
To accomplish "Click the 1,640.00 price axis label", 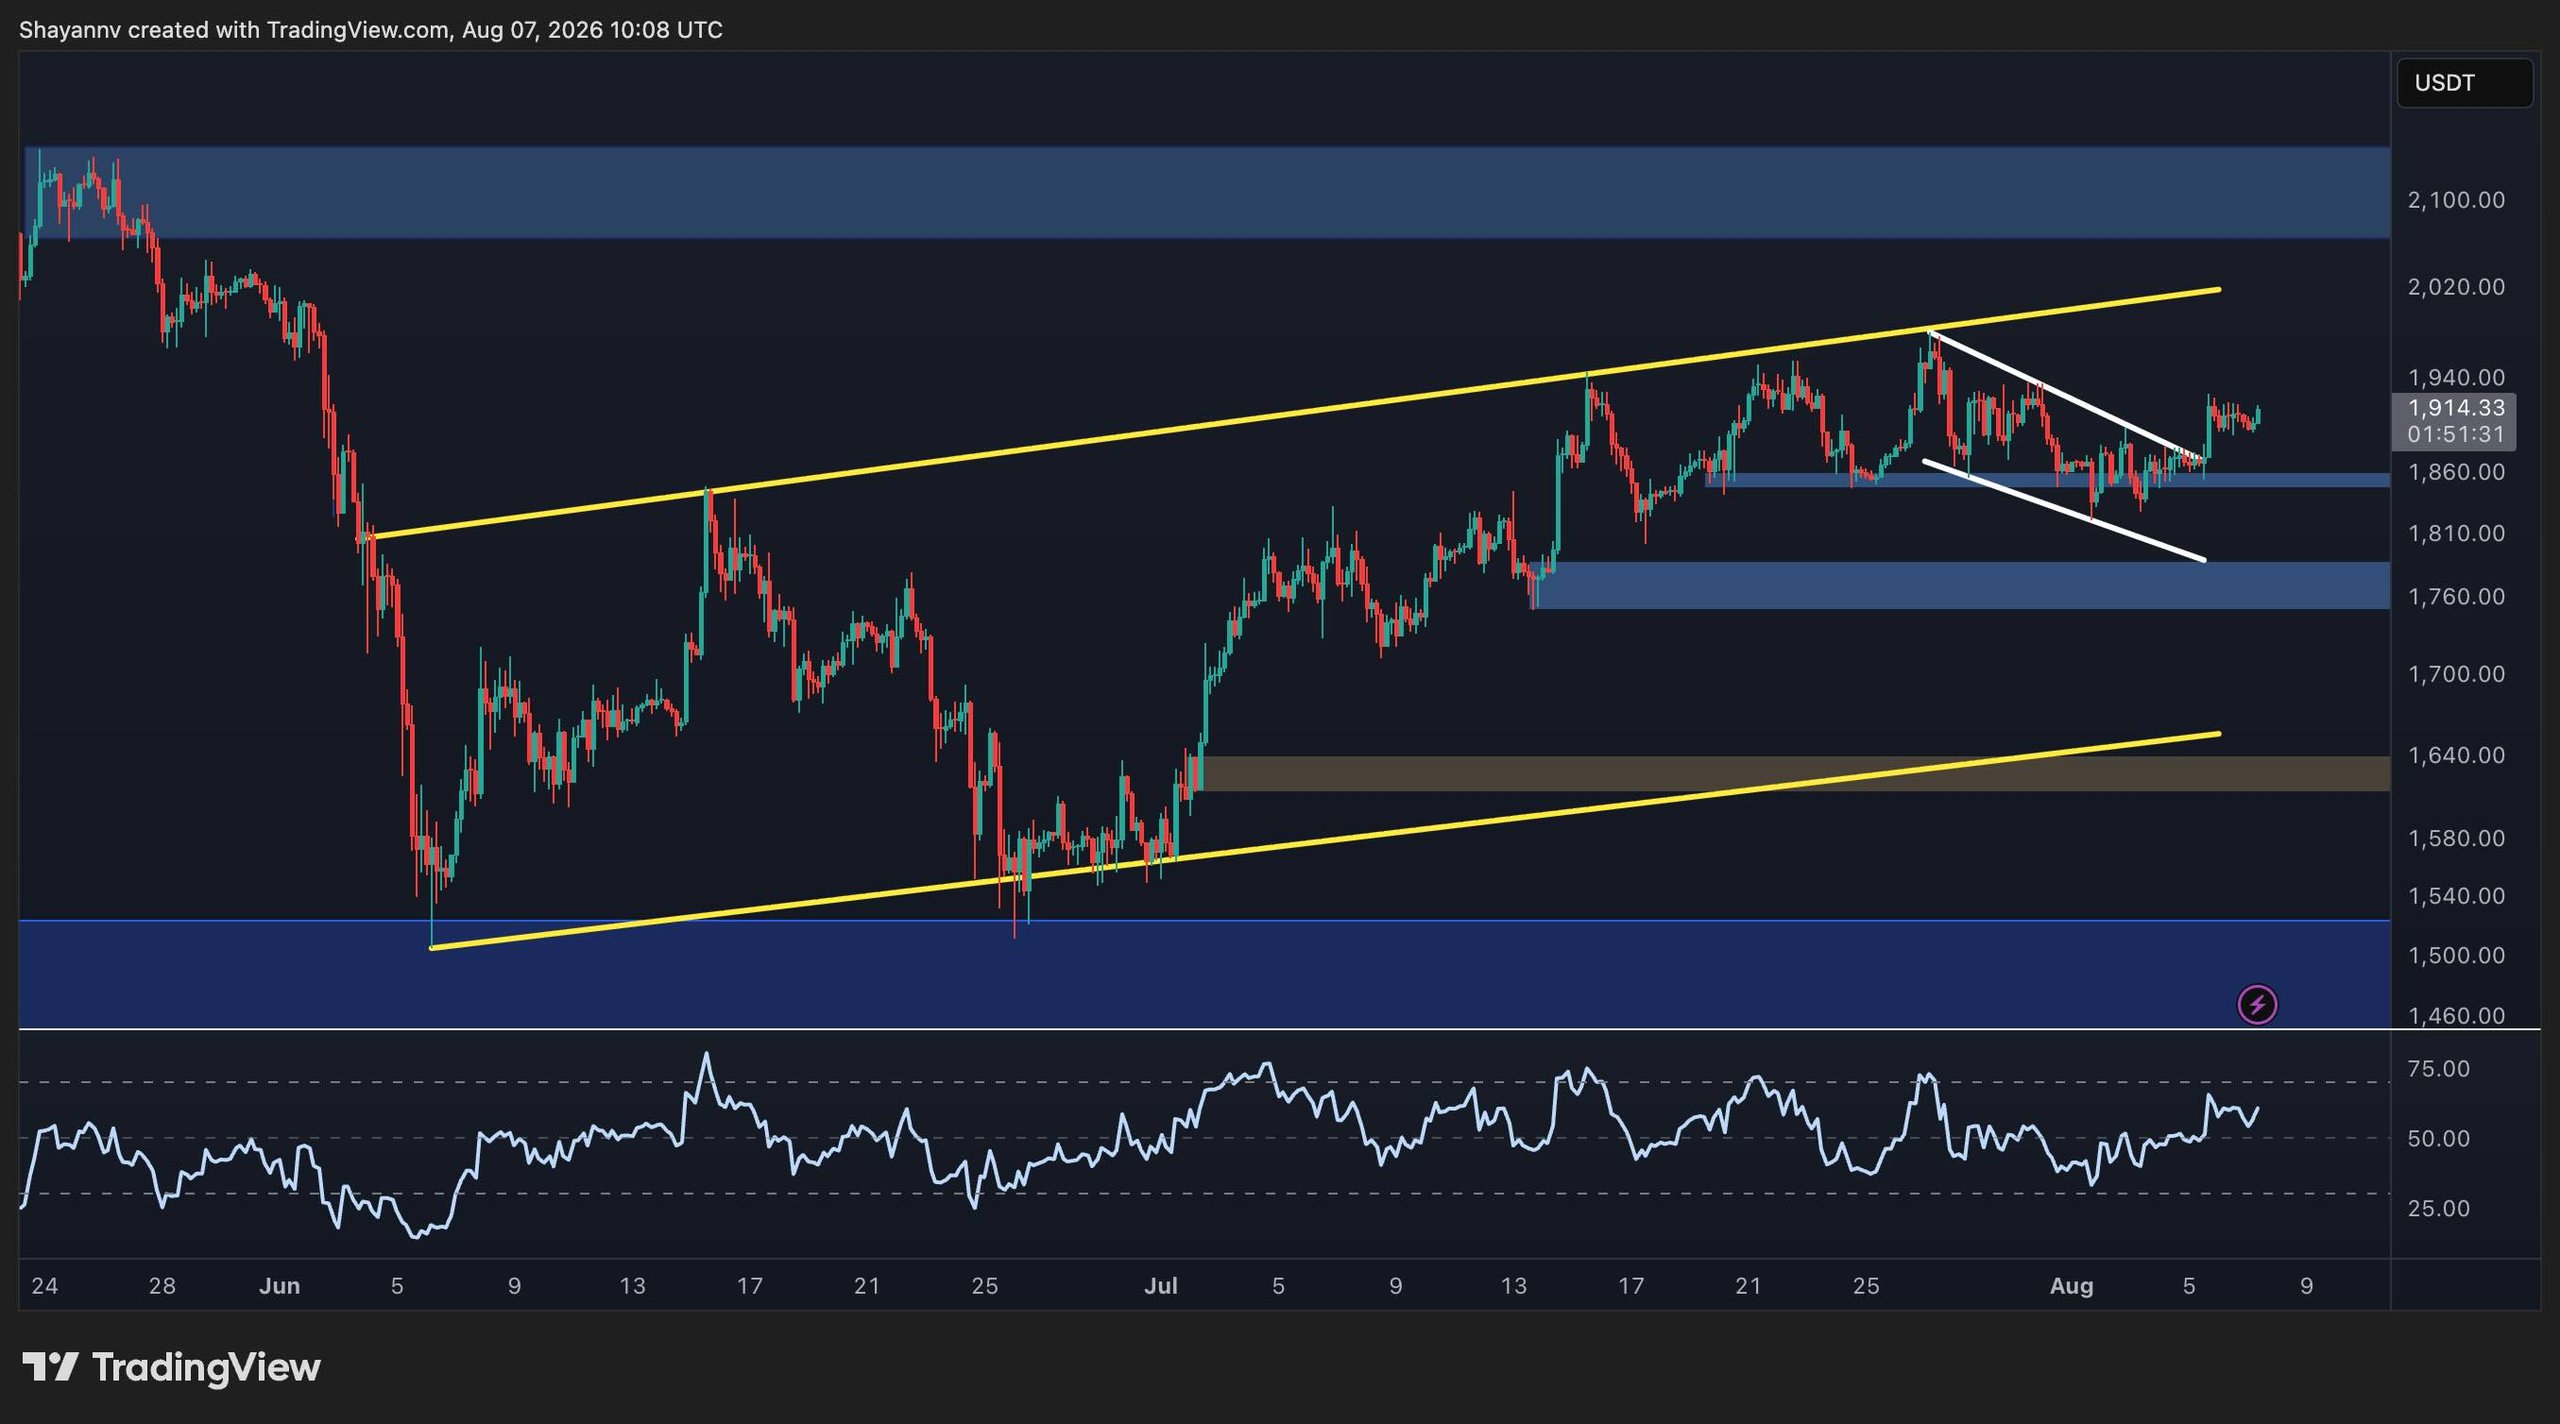I will 2456,755.
